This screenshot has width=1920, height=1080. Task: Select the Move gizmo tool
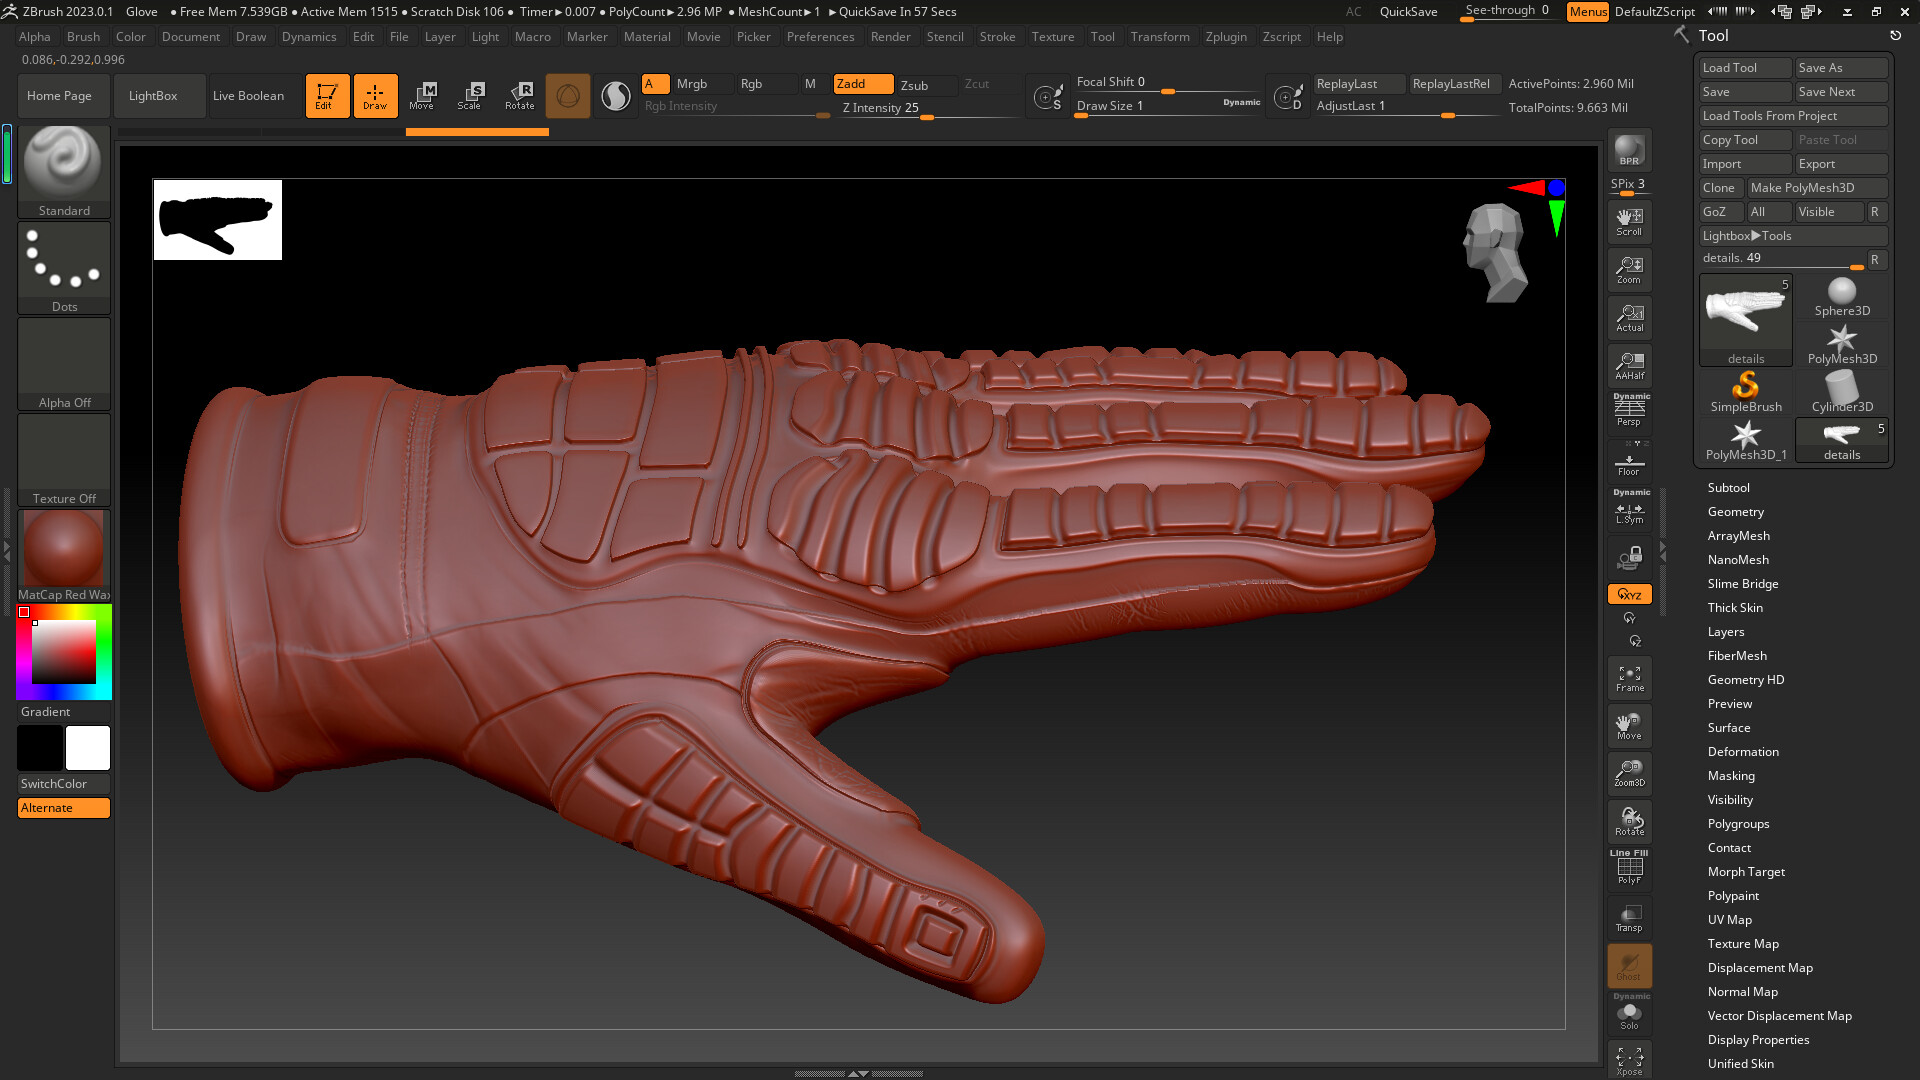pyautogui.click(x=422, y=95)
